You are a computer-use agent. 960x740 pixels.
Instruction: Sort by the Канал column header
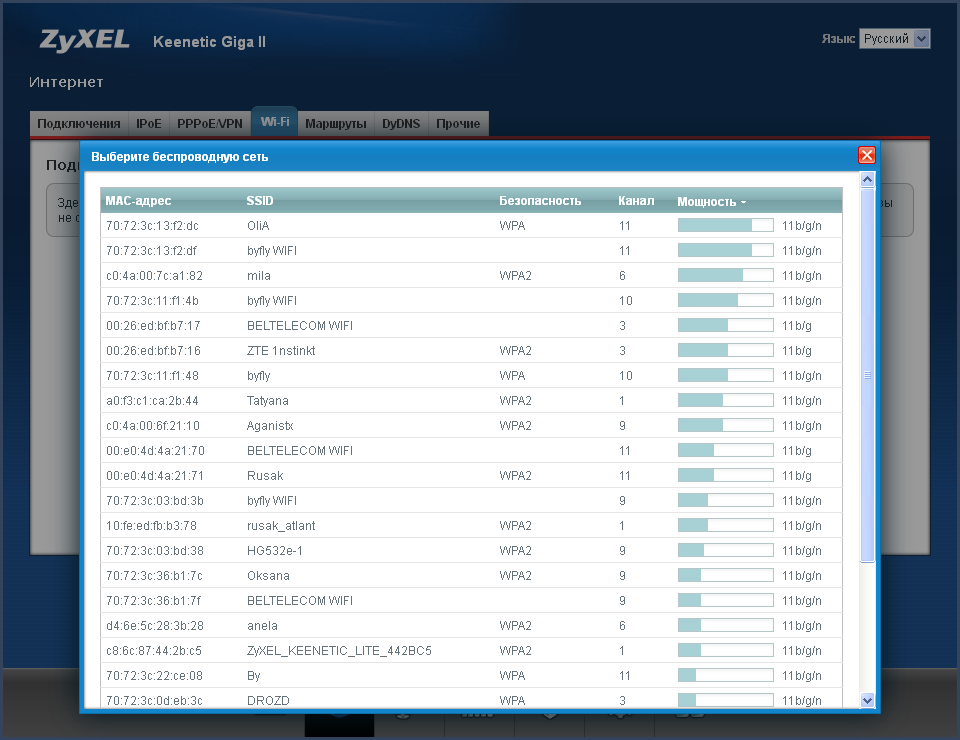[x=636, y=201]
